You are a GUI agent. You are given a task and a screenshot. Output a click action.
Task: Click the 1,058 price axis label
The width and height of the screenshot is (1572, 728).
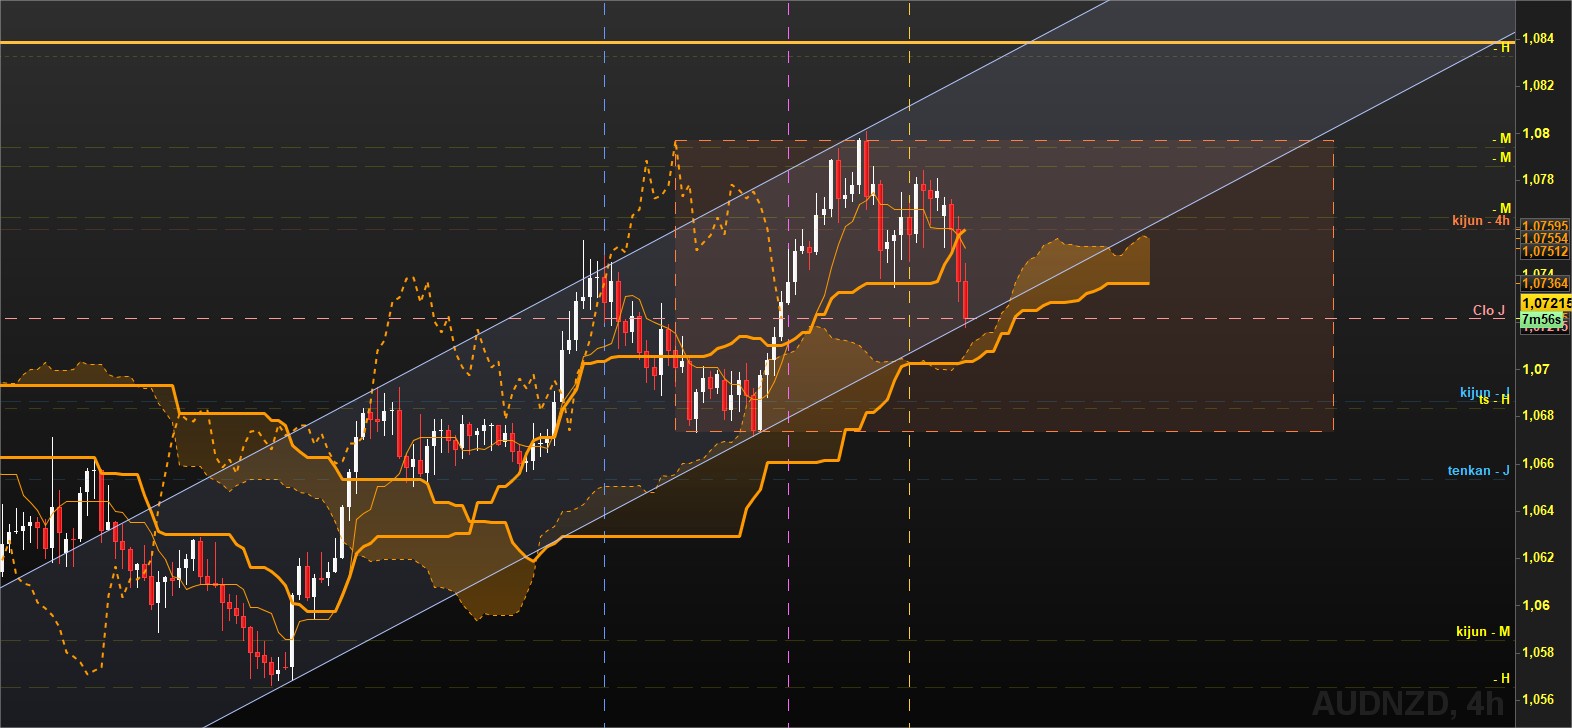coord(1538,653)
